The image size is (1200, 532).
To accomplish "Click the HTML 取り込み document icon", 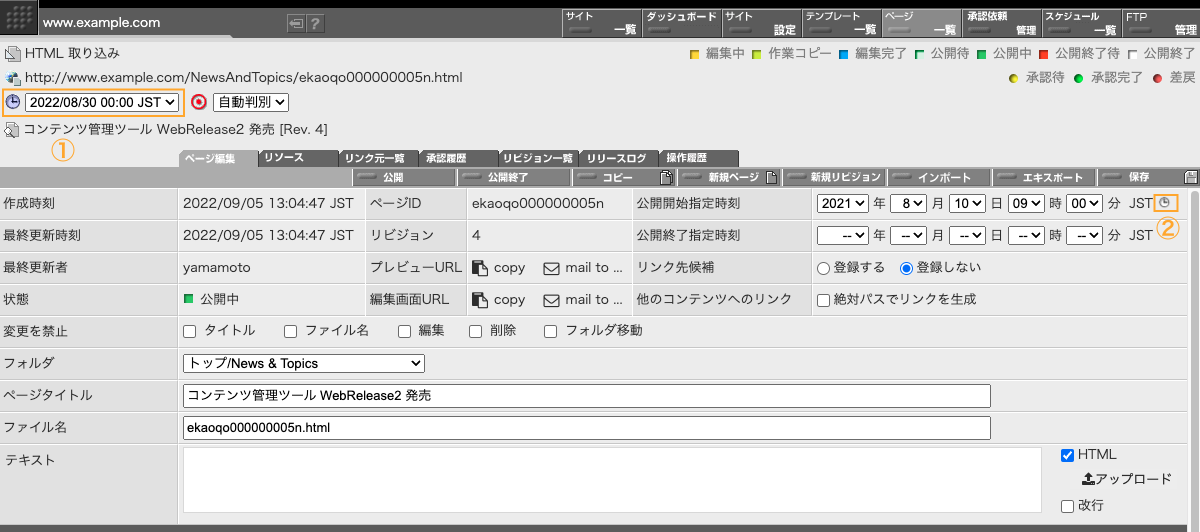I will pyautogui.click(x=12, y=53).
